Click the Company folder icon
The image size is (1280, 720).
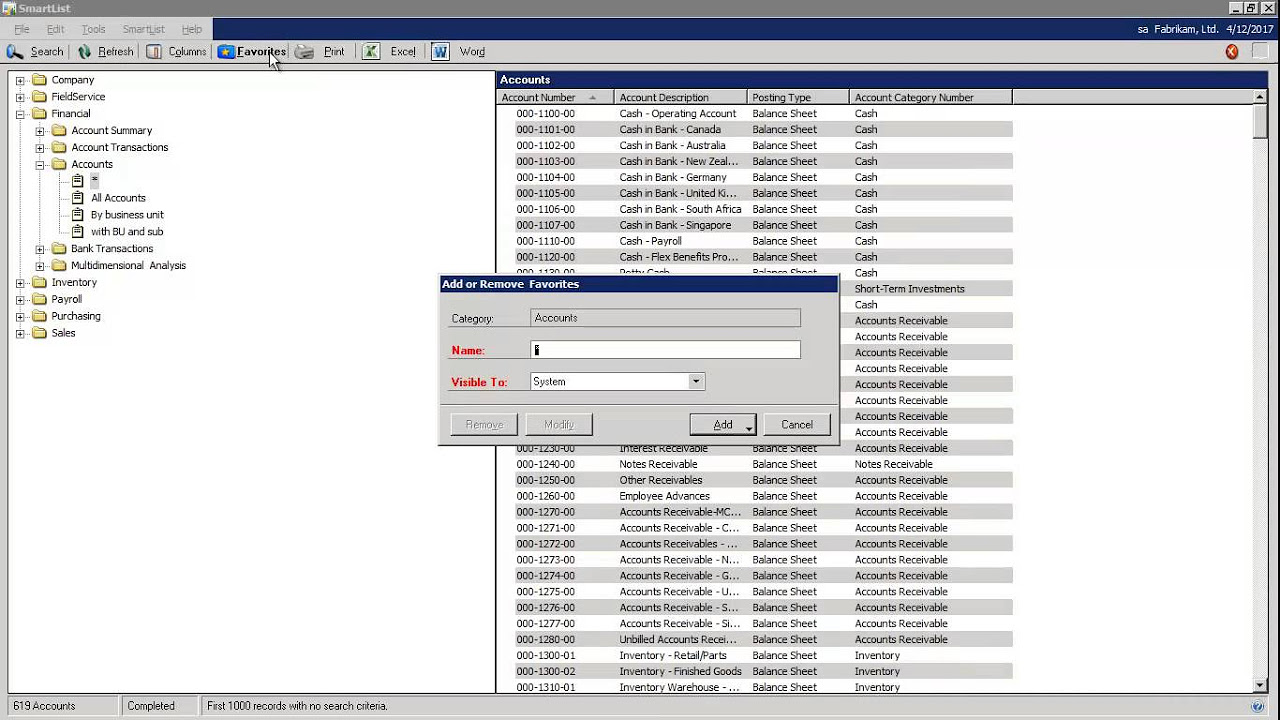coord(39,80)
